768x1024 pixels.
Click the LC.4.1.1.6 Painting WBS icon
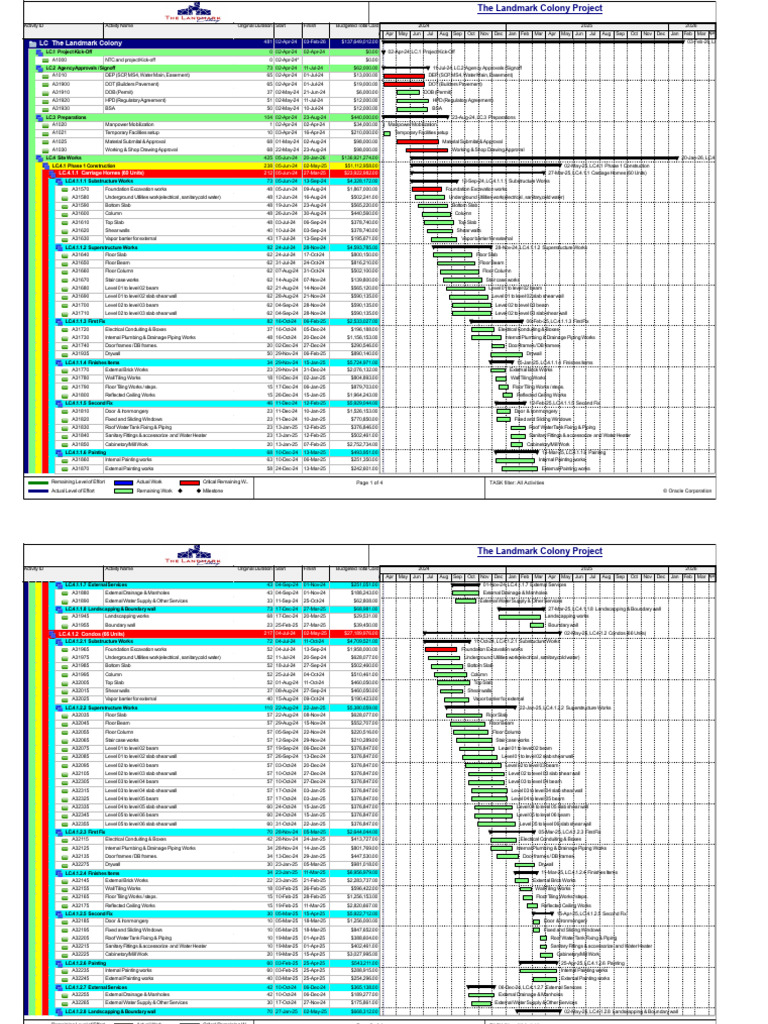[59, 452]
